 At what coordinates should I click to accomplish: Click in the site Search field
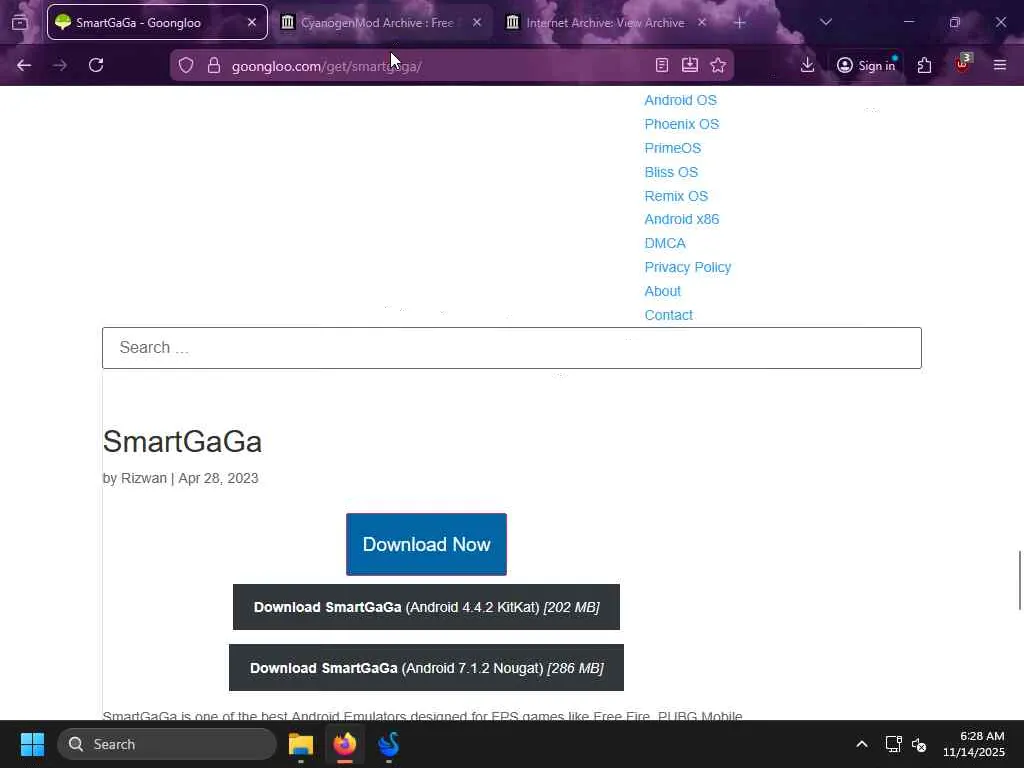click(512, 348)
